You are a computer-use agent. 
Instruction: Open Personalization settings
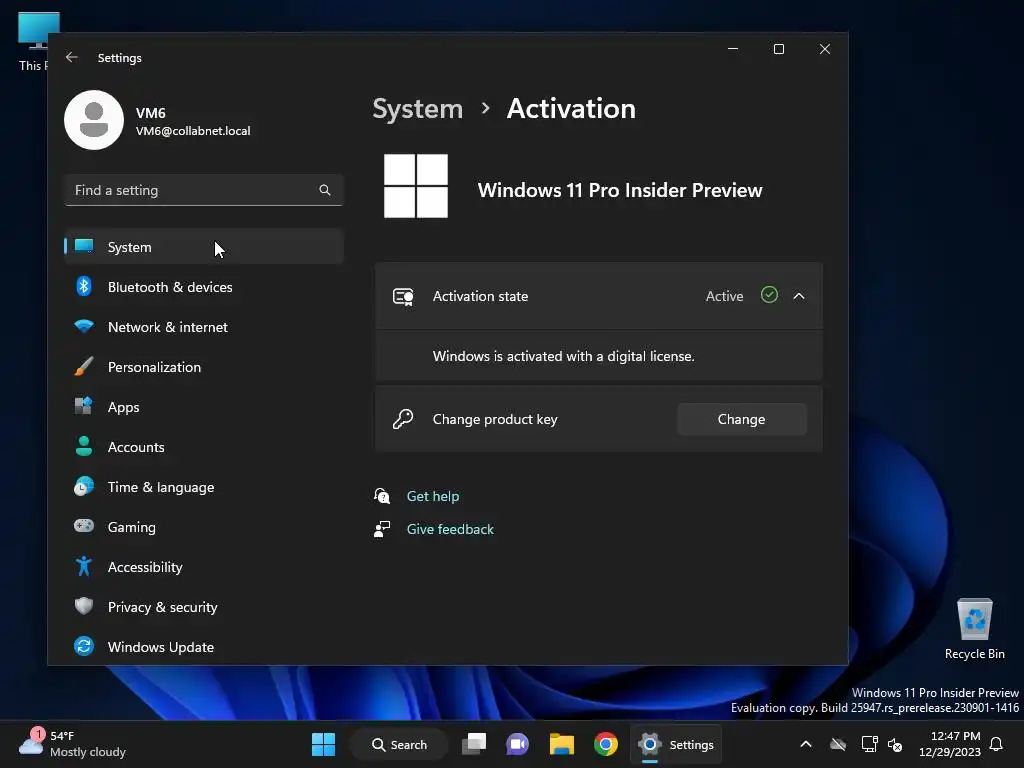(204, 367)
